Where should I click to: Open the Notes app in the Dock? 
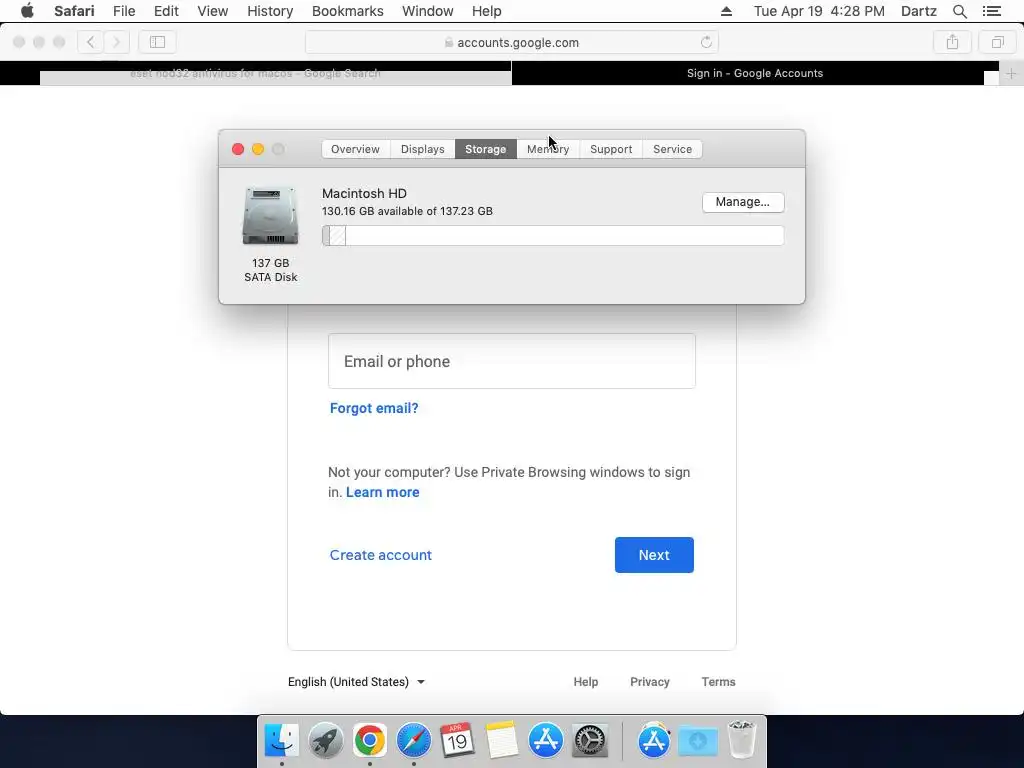click(x=502, y=740)
